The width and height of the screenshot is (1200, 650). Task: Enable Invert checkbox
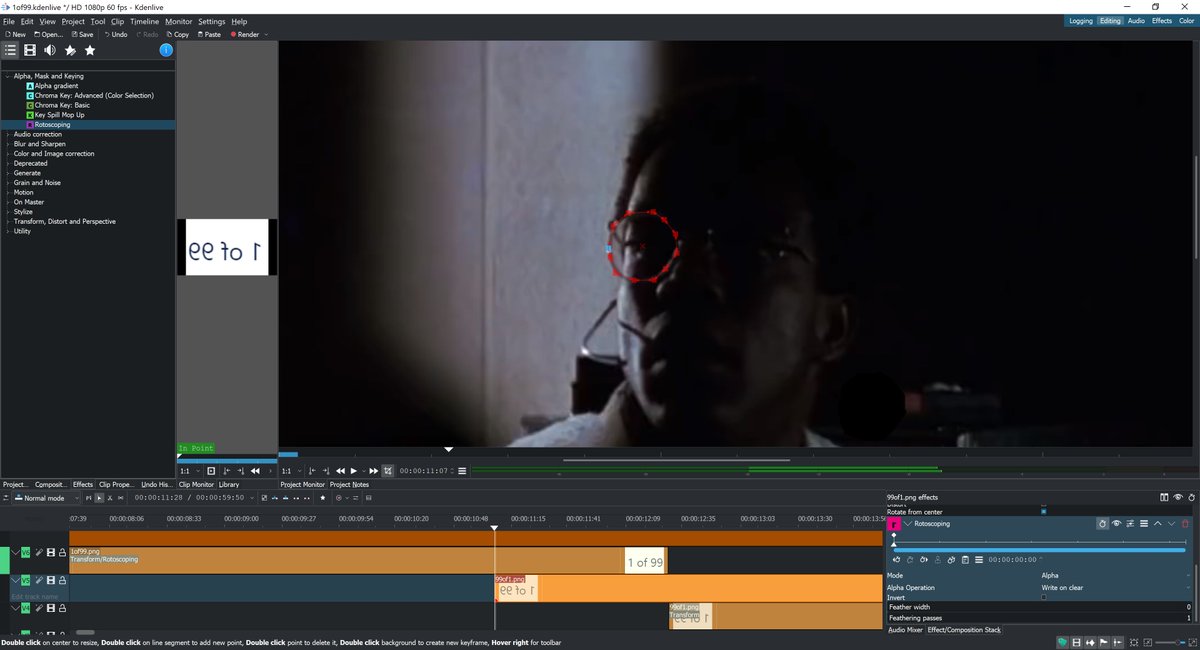tap(1044, 597)
